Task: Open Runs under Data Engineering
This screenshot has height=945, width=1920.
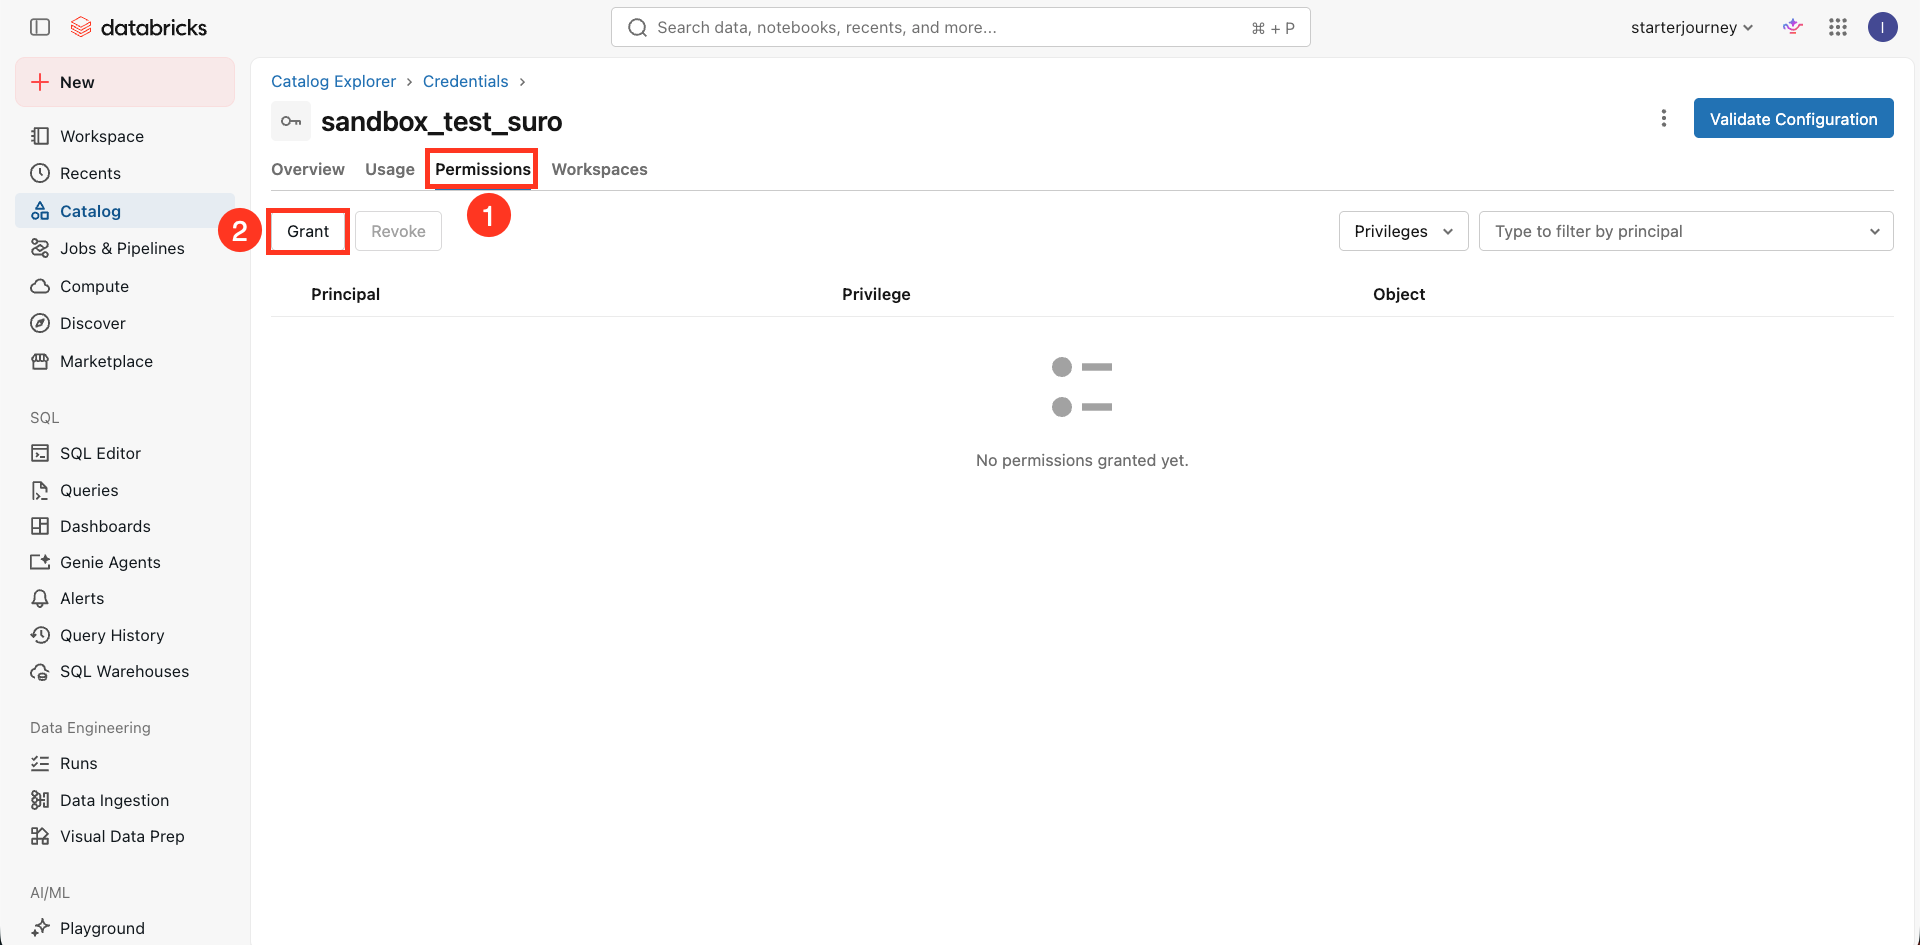Action: [125, 763]
